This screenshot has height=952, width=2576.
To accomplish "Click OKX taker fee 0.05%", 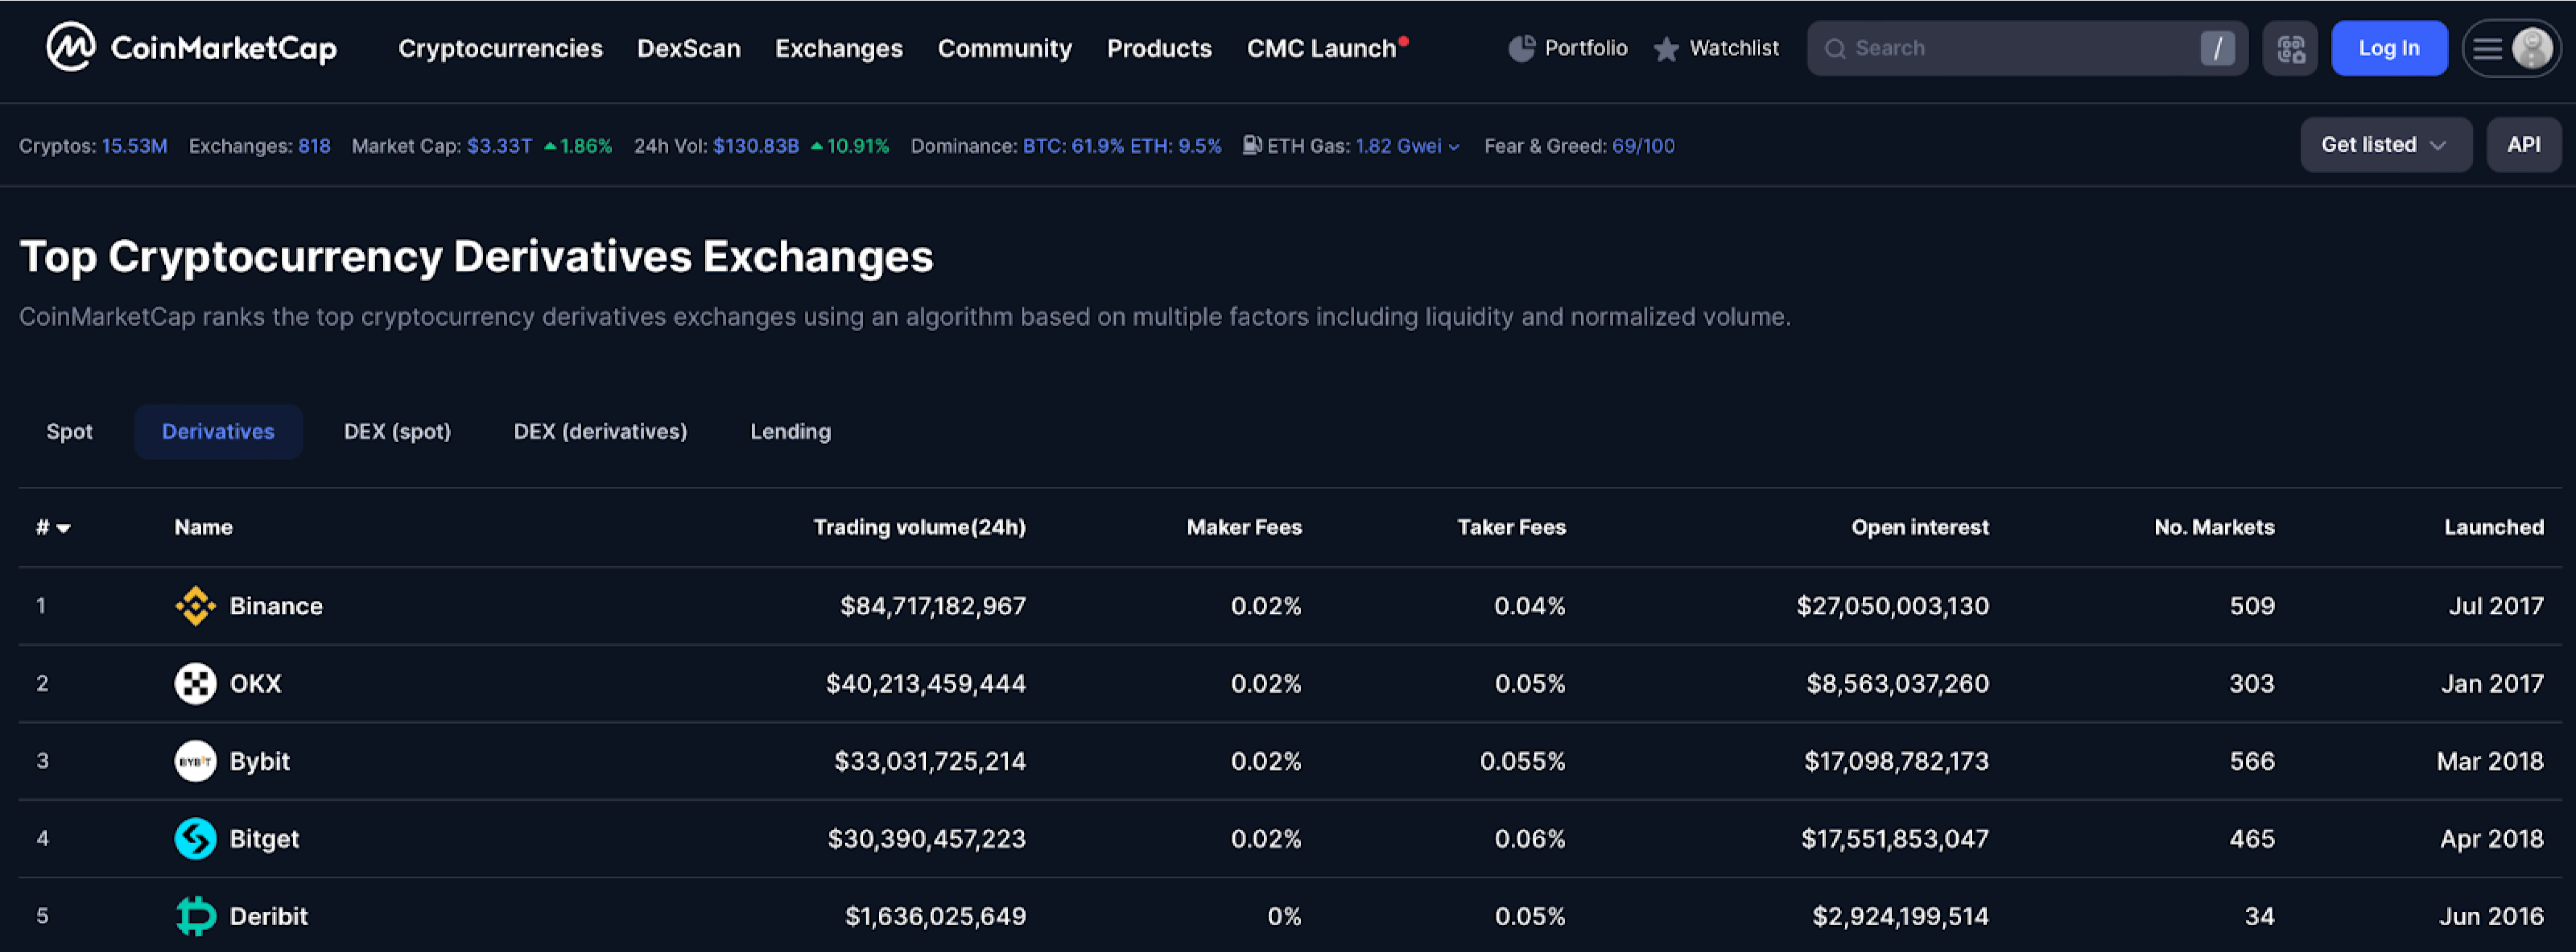I will click(1530, 684).
